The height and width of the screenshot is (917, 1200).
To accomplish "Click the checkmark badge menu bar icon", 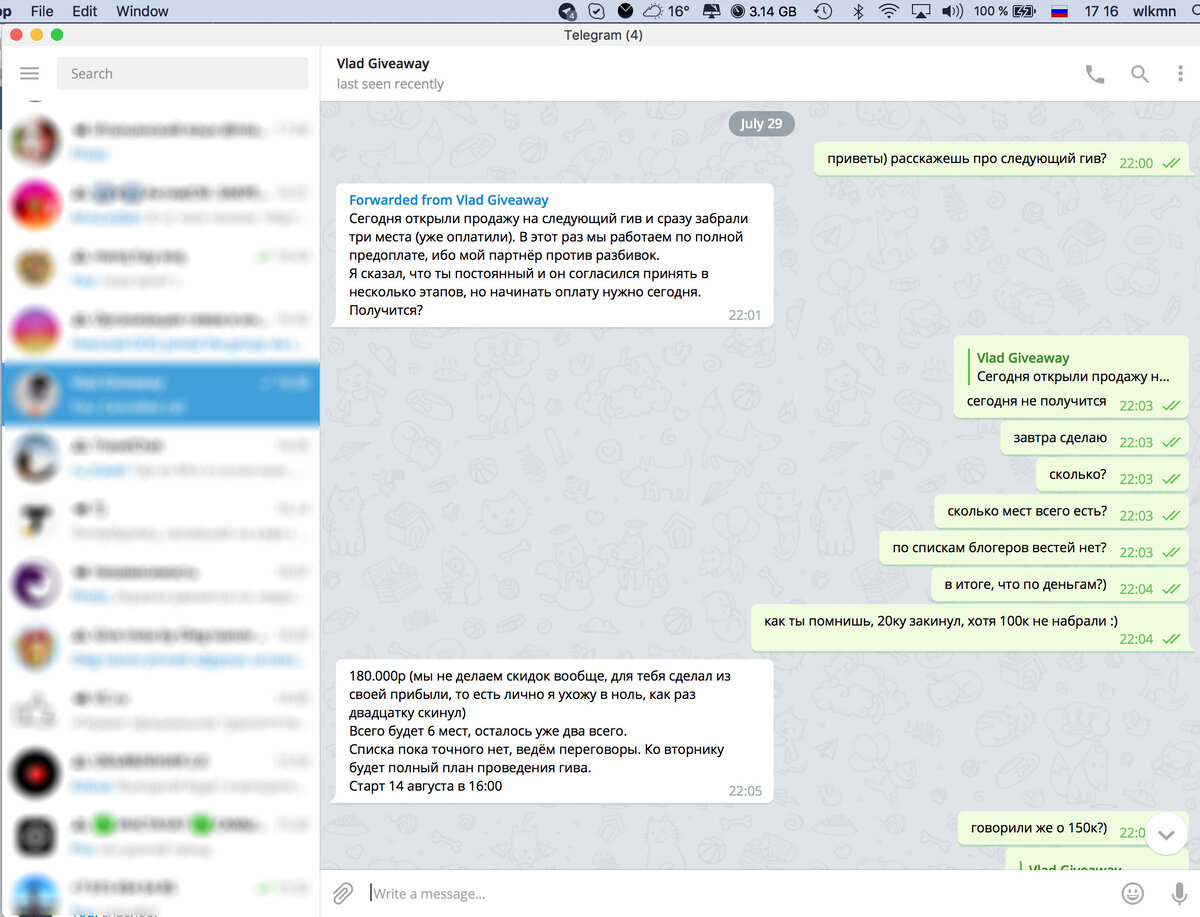I will pyautogui.click(x=597, y=11).
